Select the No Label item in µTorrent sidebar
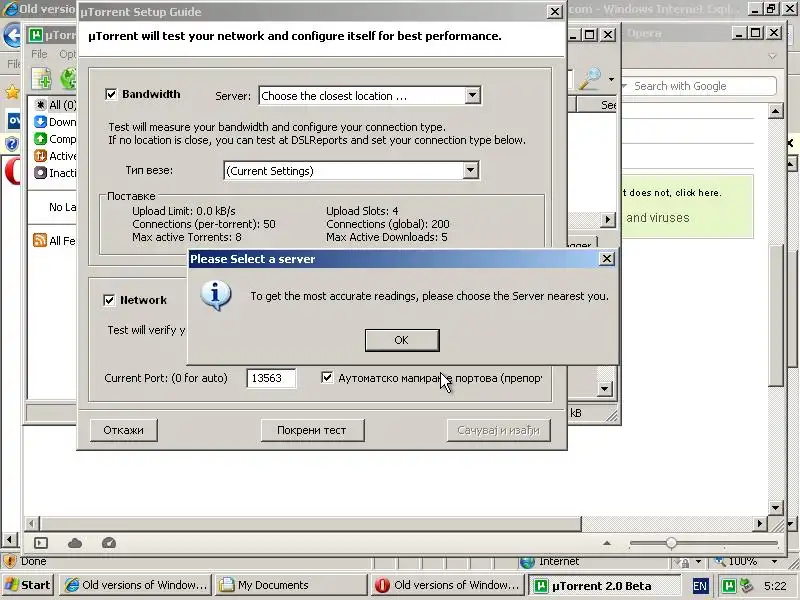Image resolution: width=800 pixels, height=600 pixels. 62,207
